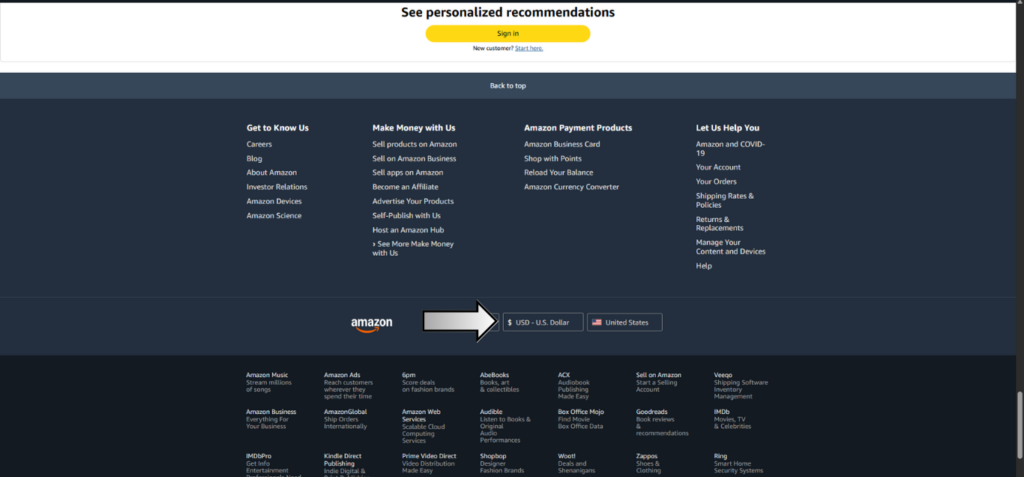
Task: Open Shopbop designer fashion link
Action: 502,463
